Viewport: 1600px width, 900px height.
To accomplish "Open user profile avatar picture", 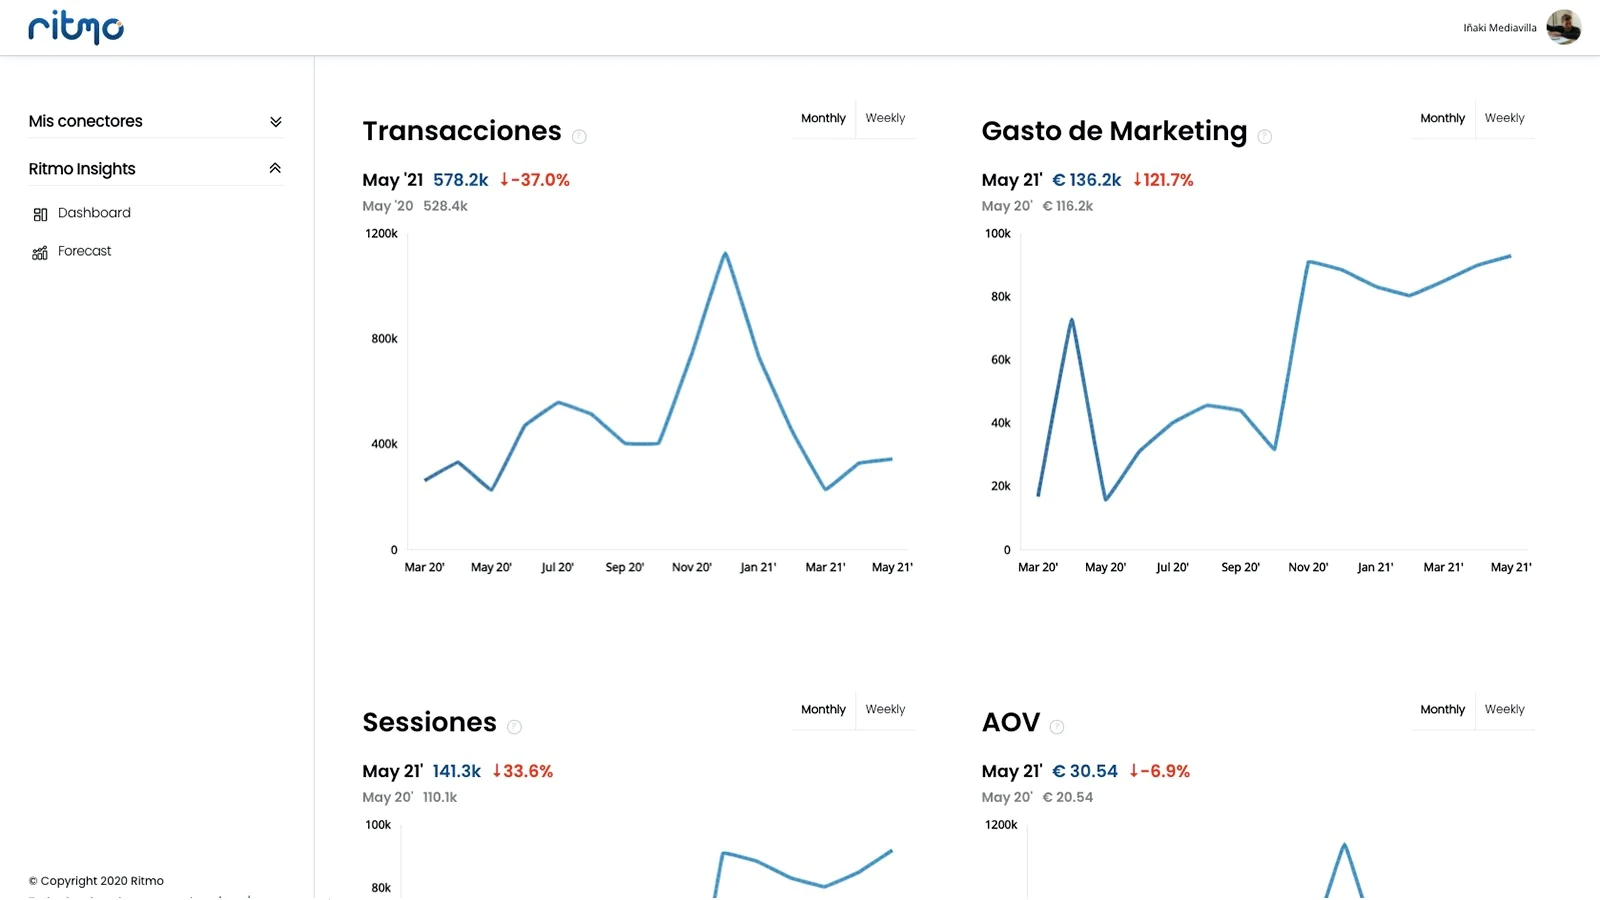I will pyautogui.click(x=1563, y=27).
